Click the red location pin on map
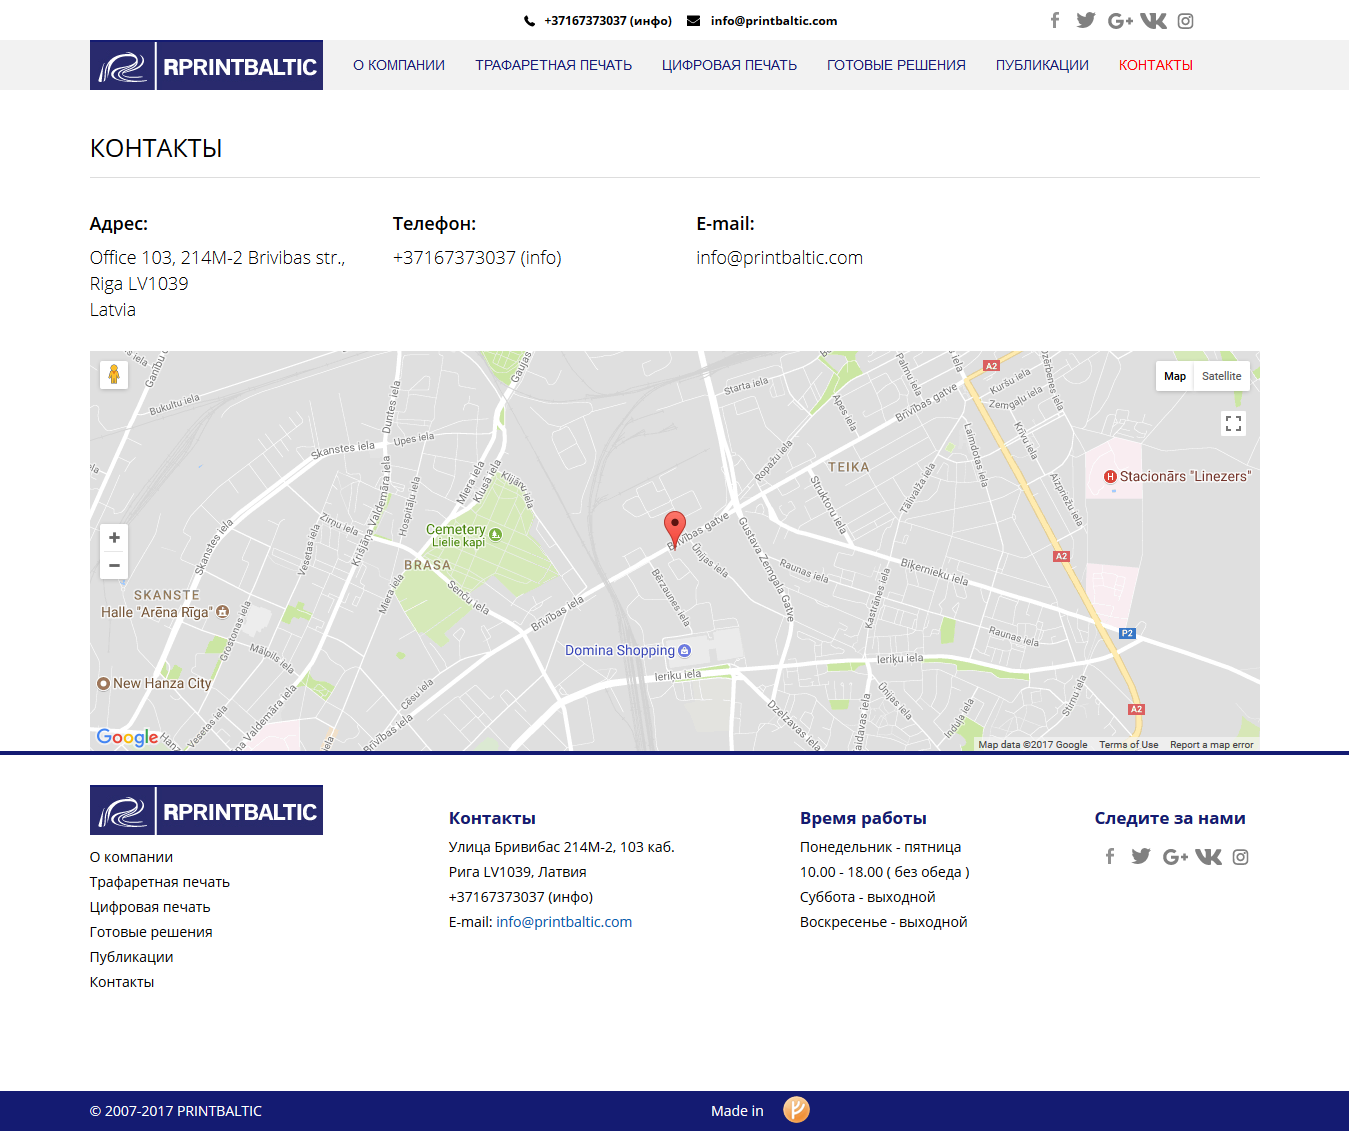 pos(675,530)
